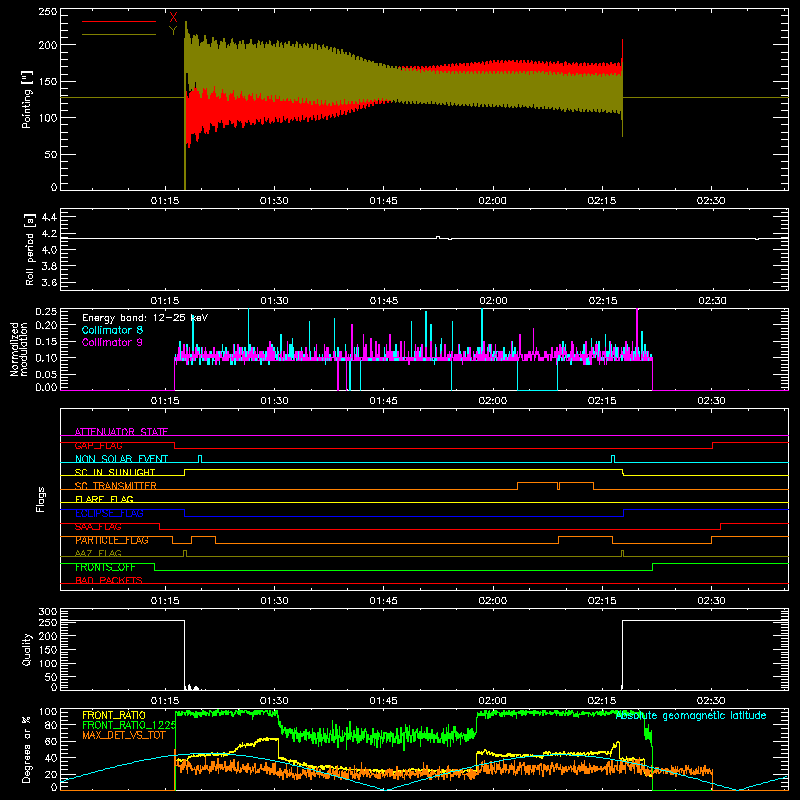Select the FRONTS_OFF flag label

(105, 567)
